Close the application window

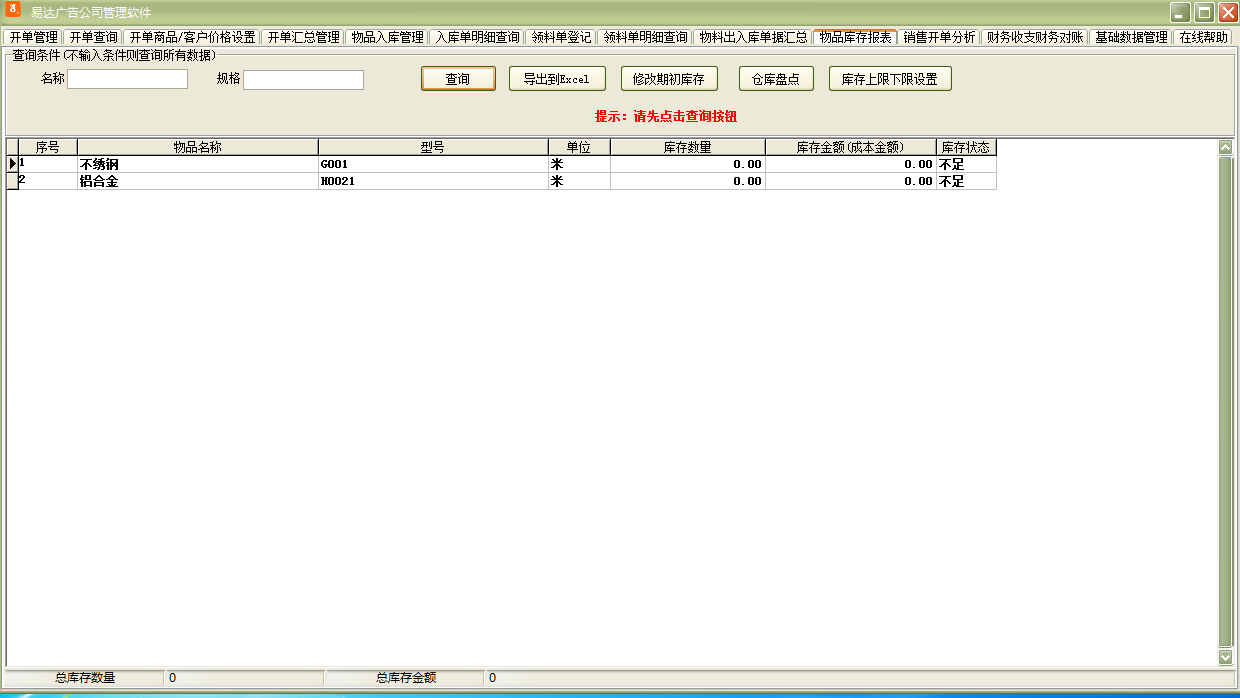pyautogui.click(x=1227, y=12)
